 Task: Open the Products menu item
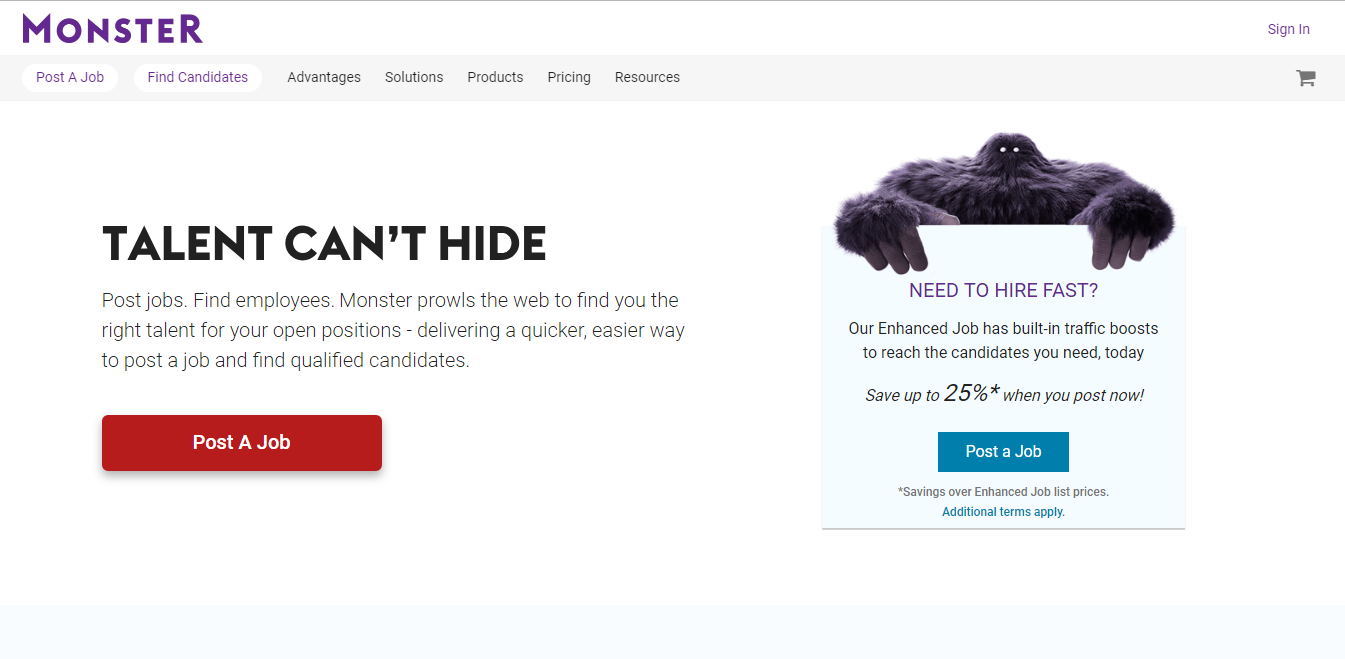495,77
